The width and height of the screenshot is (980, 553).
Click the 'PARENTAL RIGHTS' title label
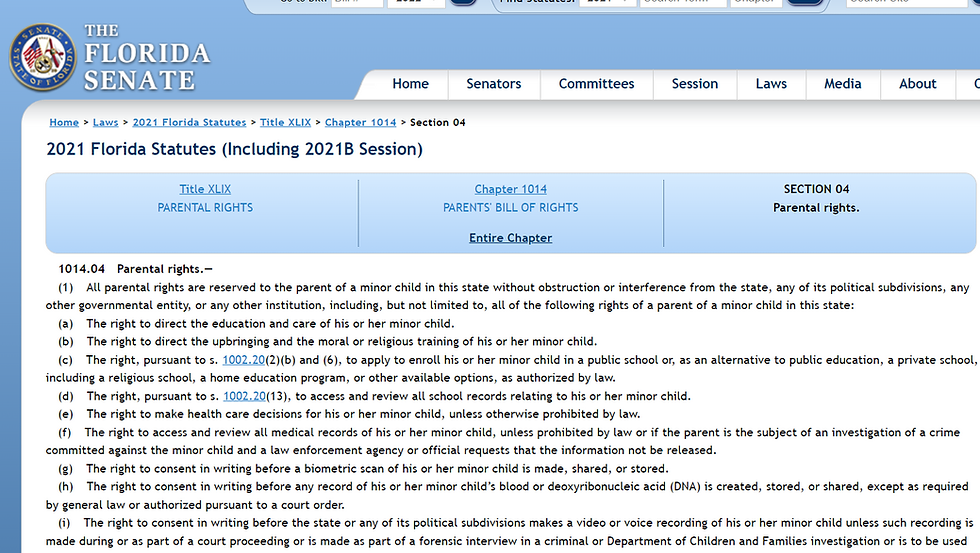(x=205, y=207)
